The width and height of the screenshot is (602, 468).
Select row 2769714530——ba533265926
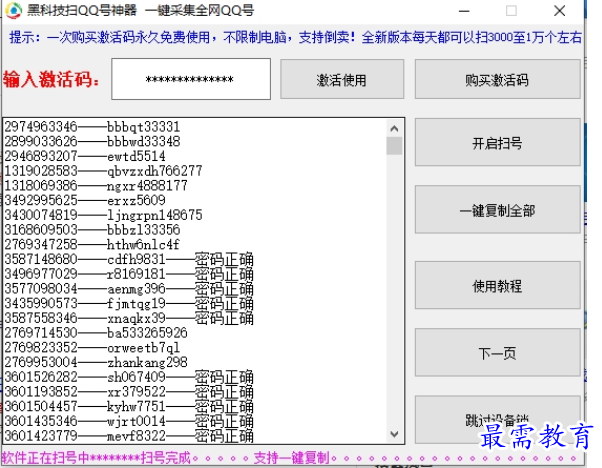(x=96, y=333)
